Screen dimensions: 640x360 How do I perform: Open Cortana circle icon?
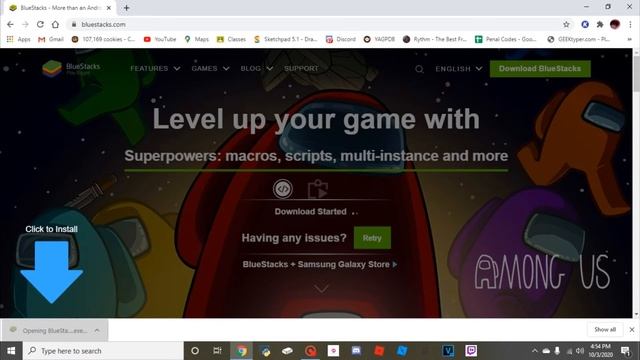tap(195, 351)
